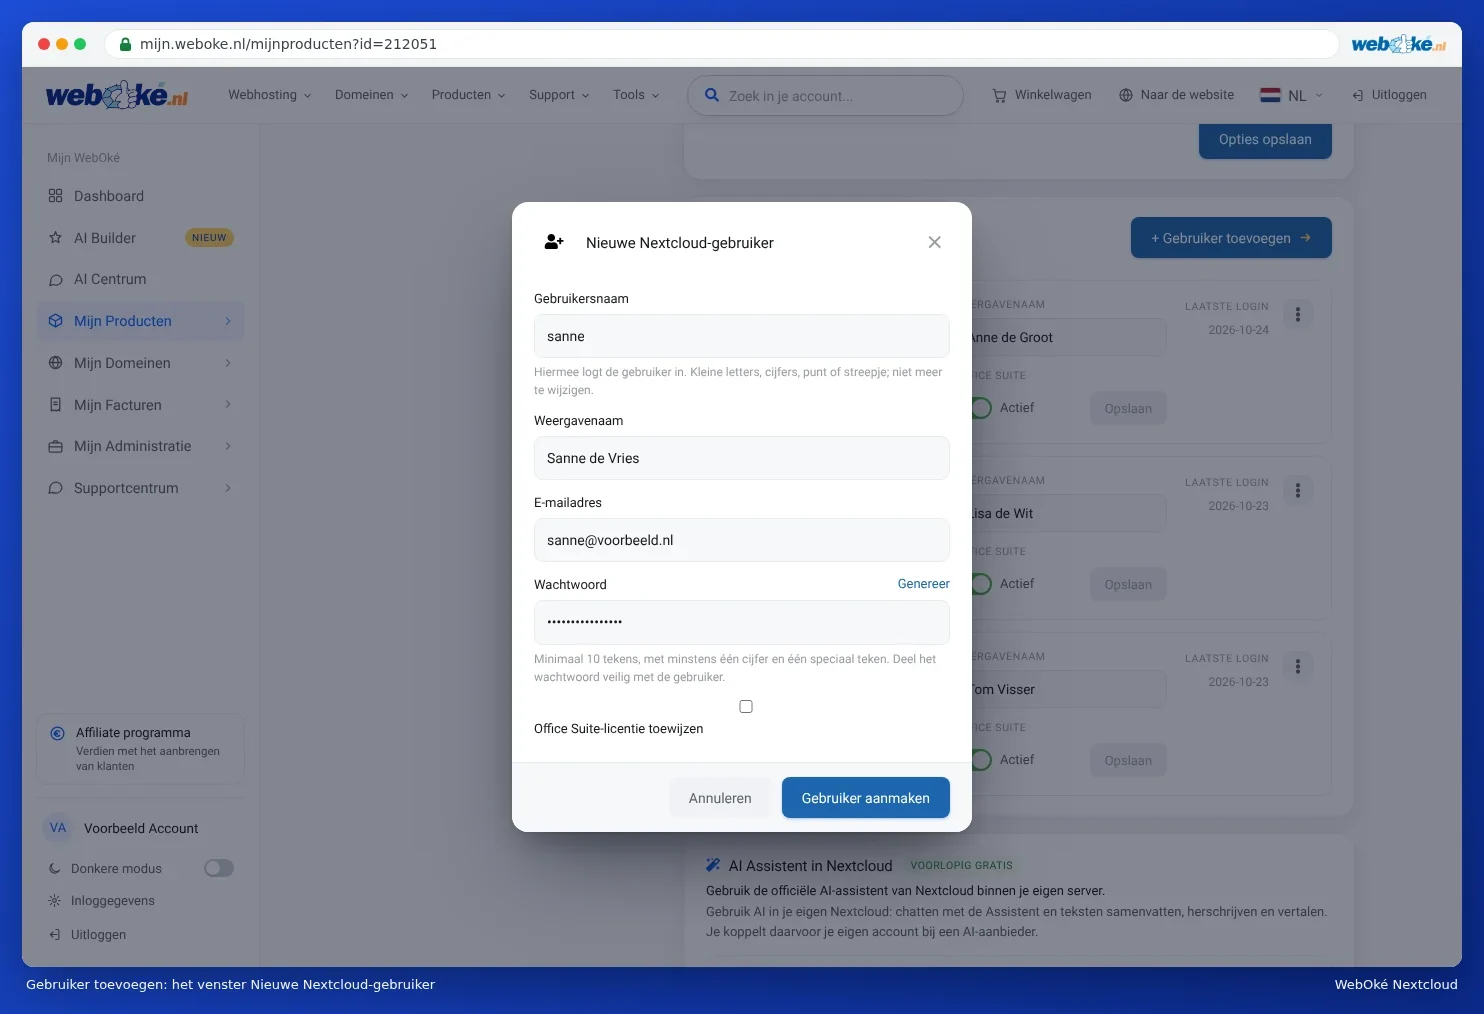Click the VA account avatar

click(x=58, y=828)
